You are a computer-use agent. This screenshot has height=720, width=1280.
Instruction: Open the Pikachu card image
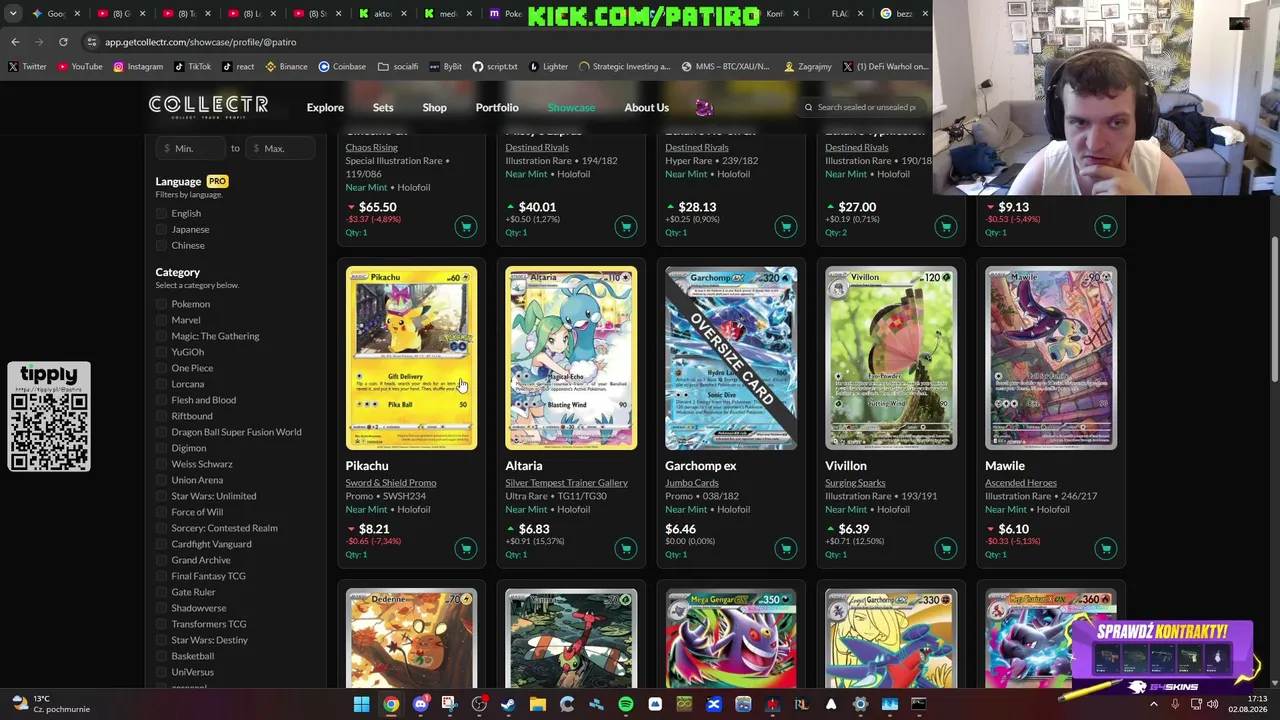411,358
